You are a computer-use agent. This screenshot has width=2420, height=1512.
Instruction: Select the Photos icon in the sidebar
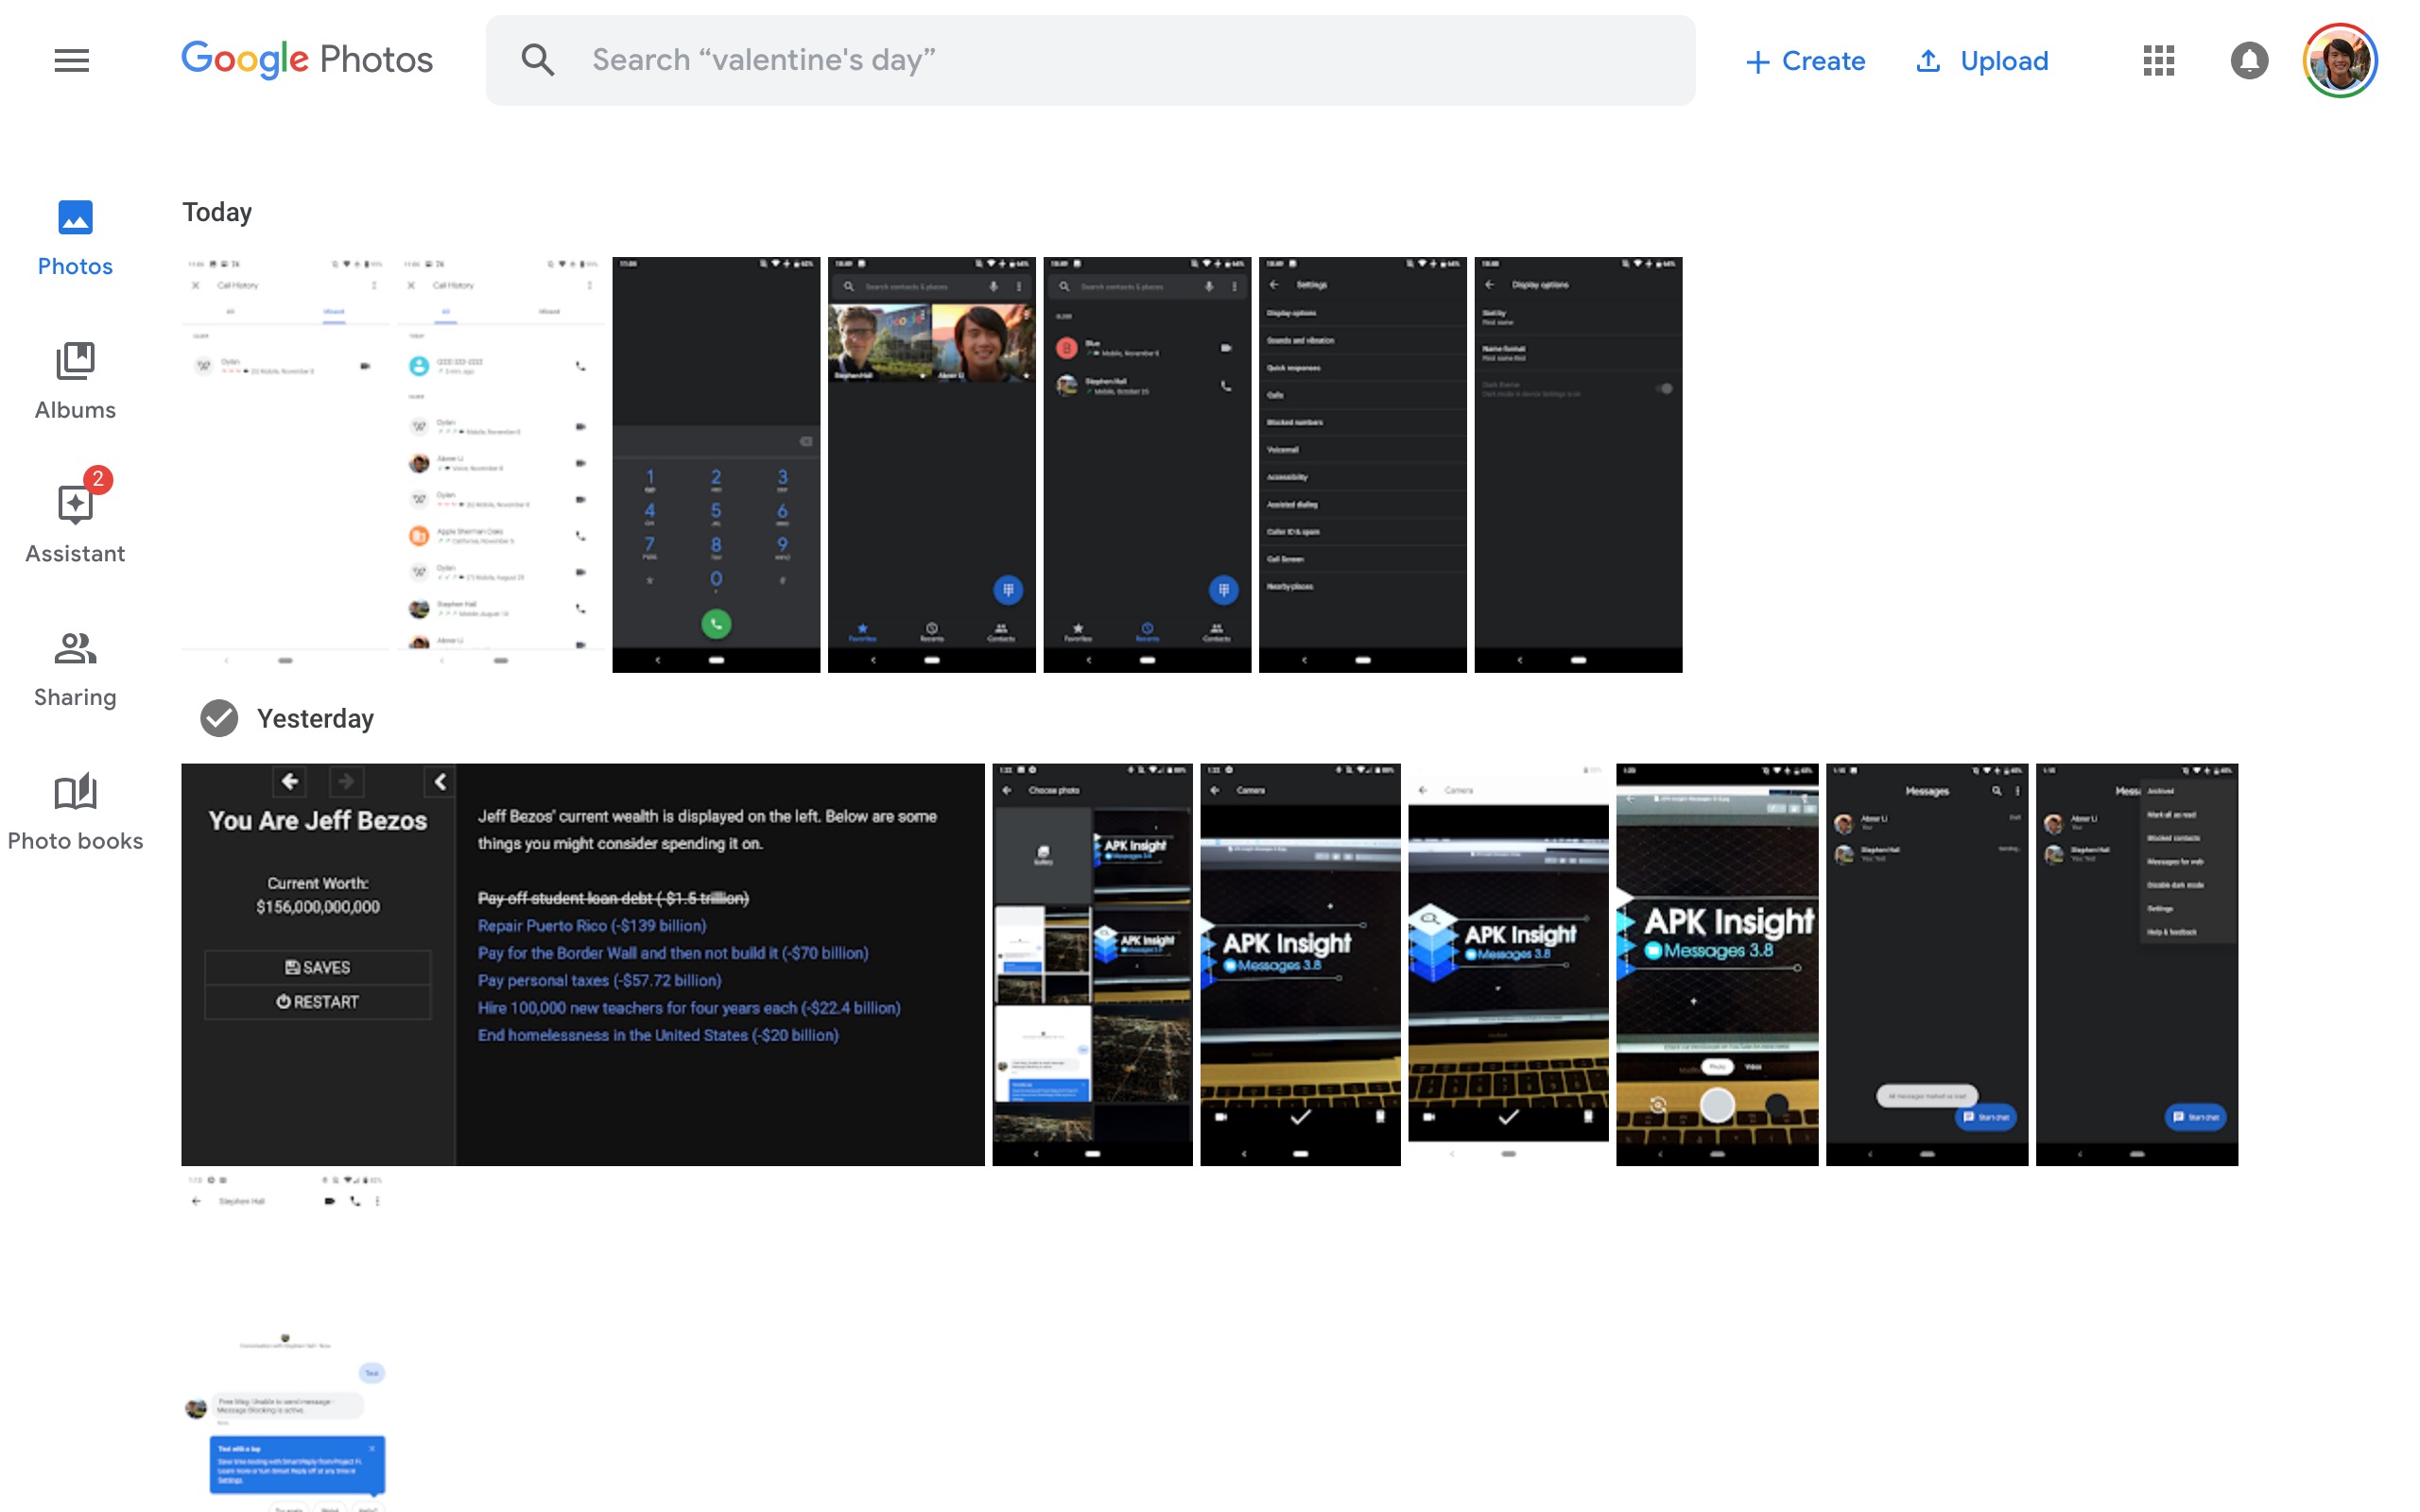(x=75, y=216)
